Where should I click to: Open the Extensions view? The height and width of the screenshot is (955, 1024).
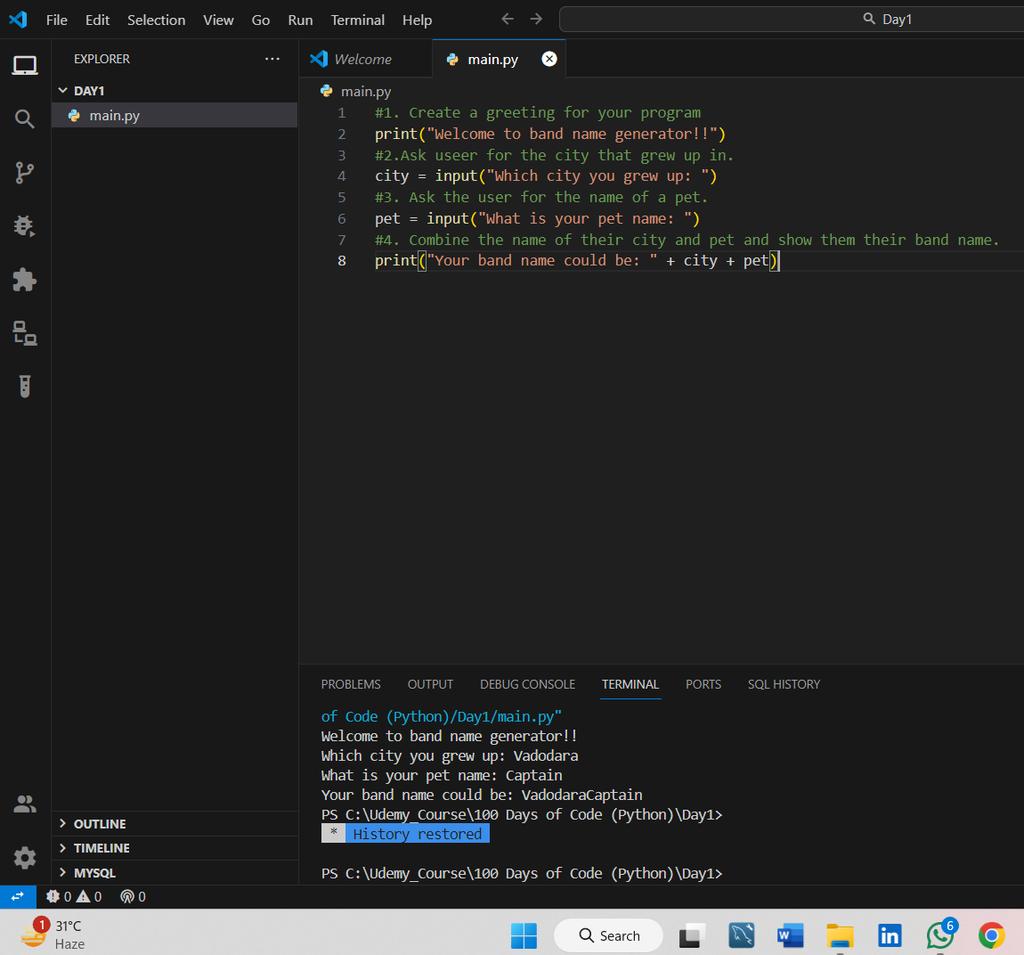25,280
